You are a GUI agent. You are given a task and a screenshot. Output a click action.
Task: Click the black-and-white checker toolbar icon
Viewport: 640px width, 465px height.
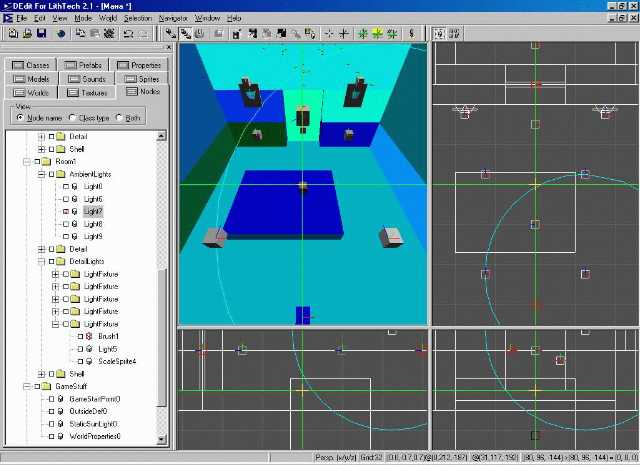click(281, 33)
